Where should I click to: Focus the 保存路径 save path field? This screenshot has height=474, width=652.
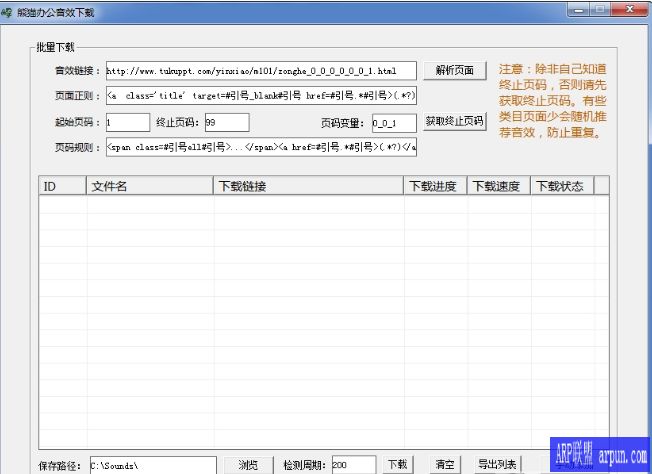153,465
